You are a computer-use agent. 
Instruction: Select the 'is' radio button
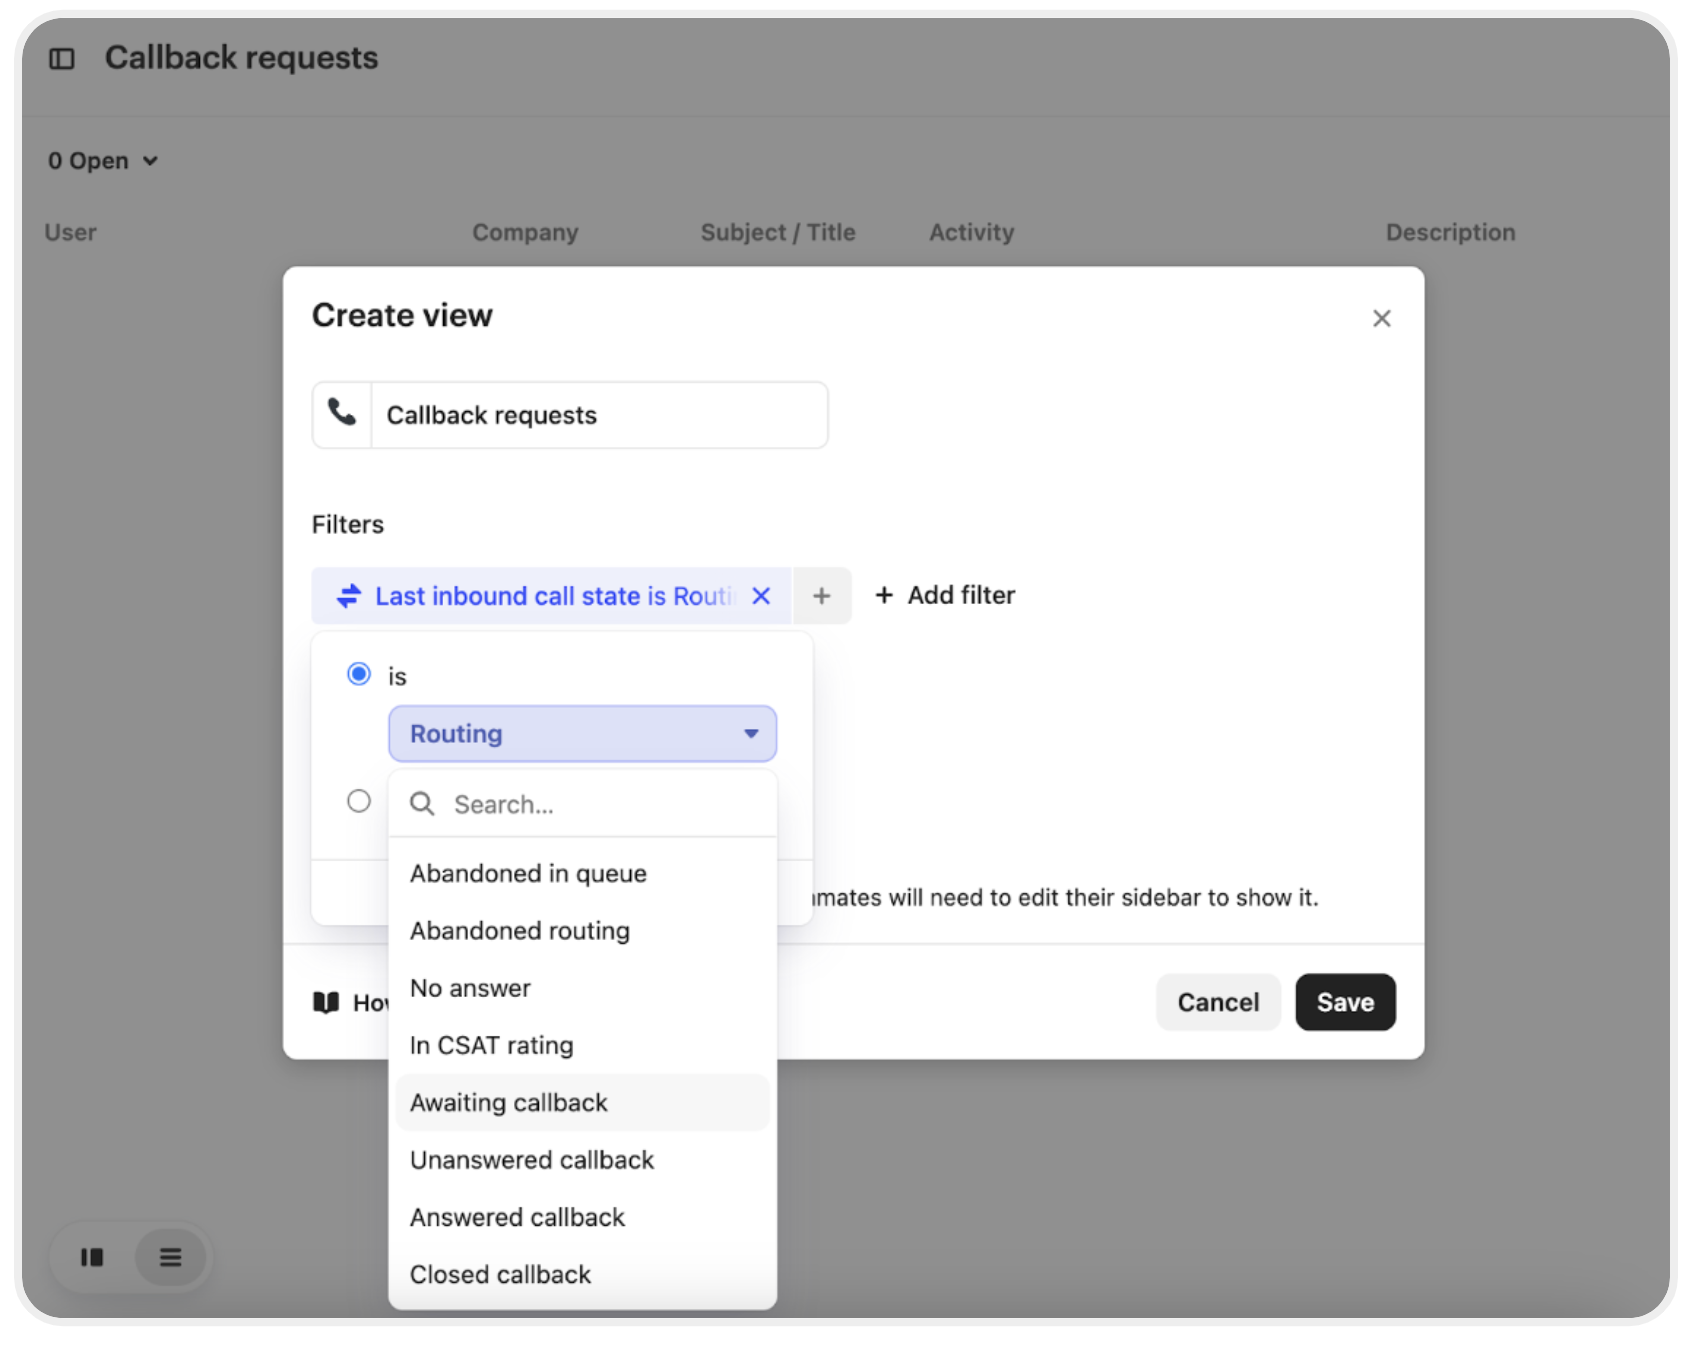pos(358,674)
